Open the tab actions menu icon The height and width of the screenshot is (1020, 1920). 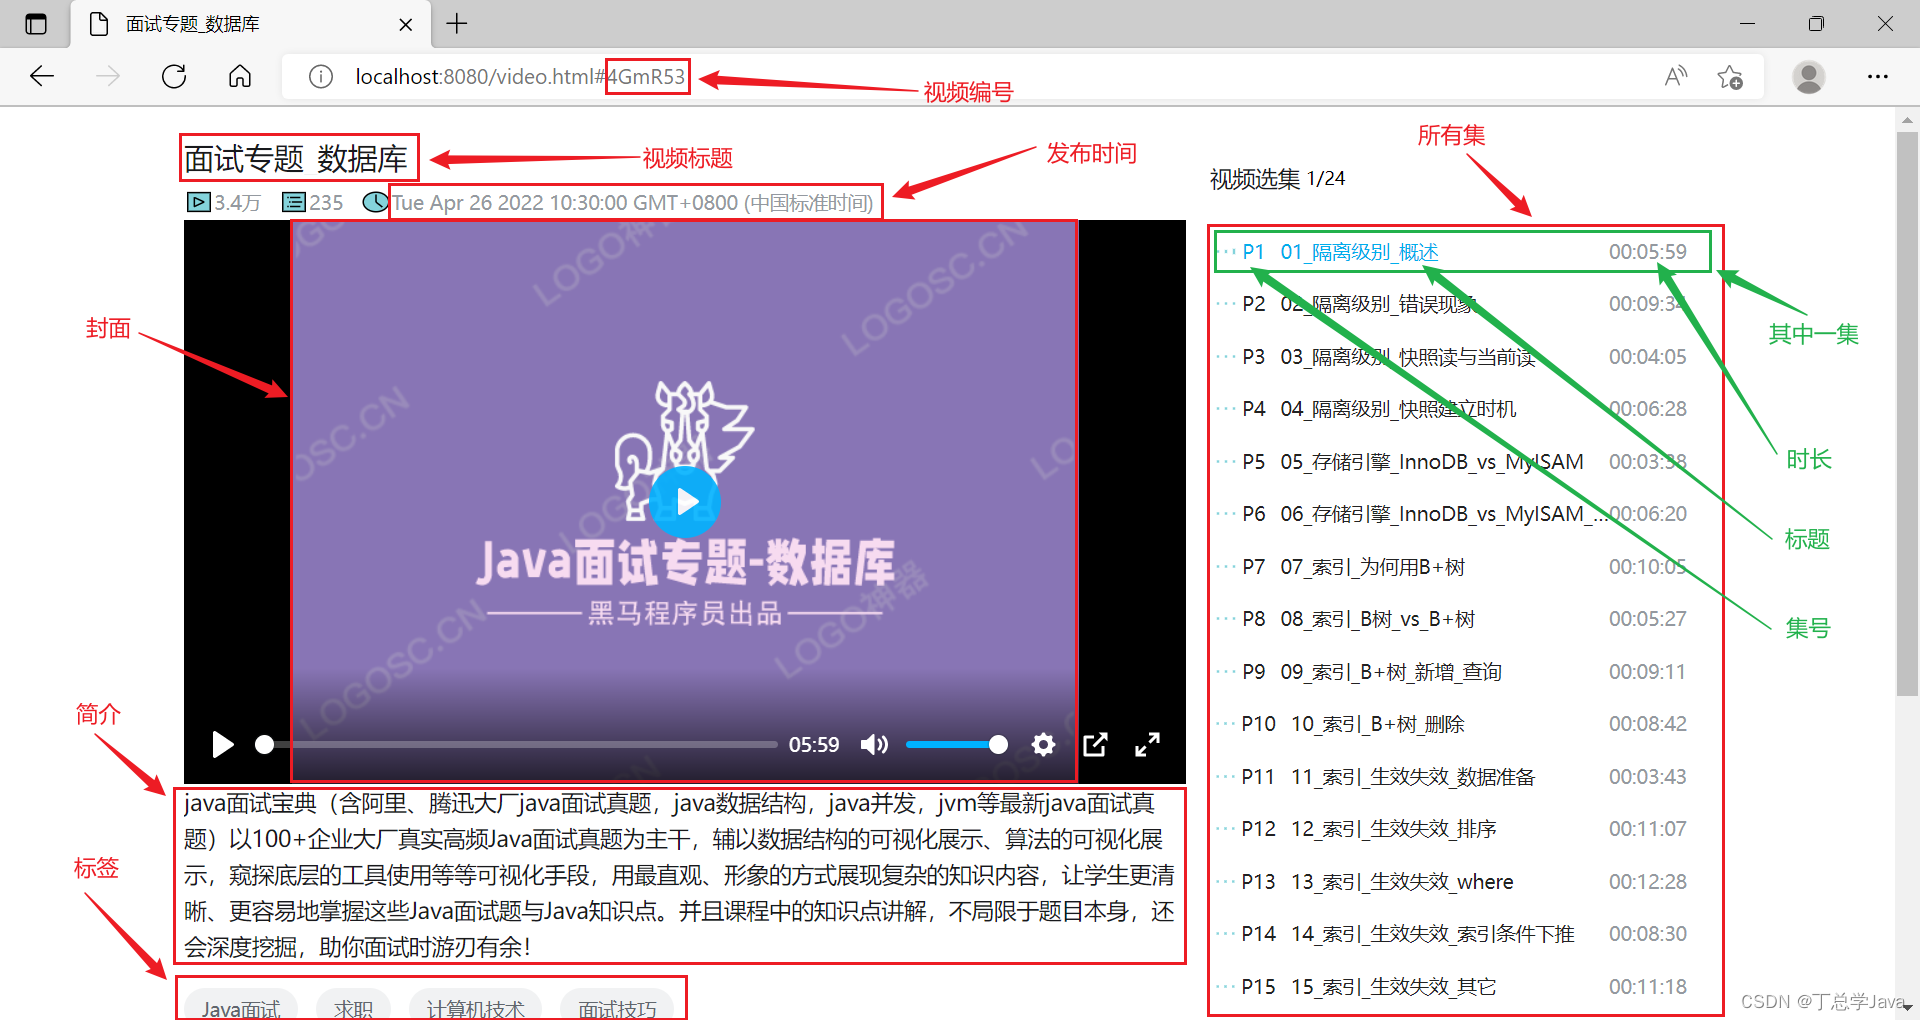click(36, 24)
